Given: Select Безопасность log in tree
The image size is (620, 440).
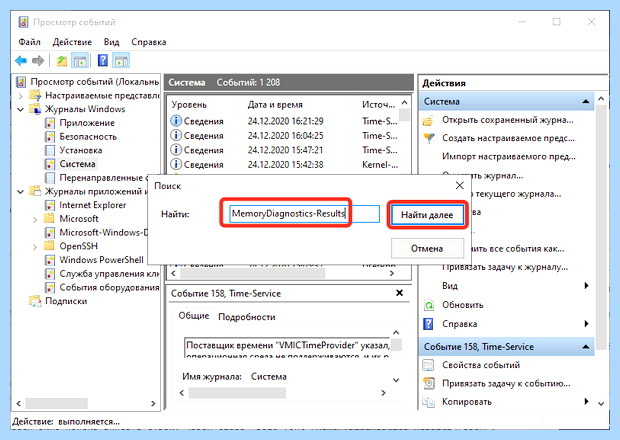Looking at the screenshot, I should pyautogui.click(x=88, y=137).
